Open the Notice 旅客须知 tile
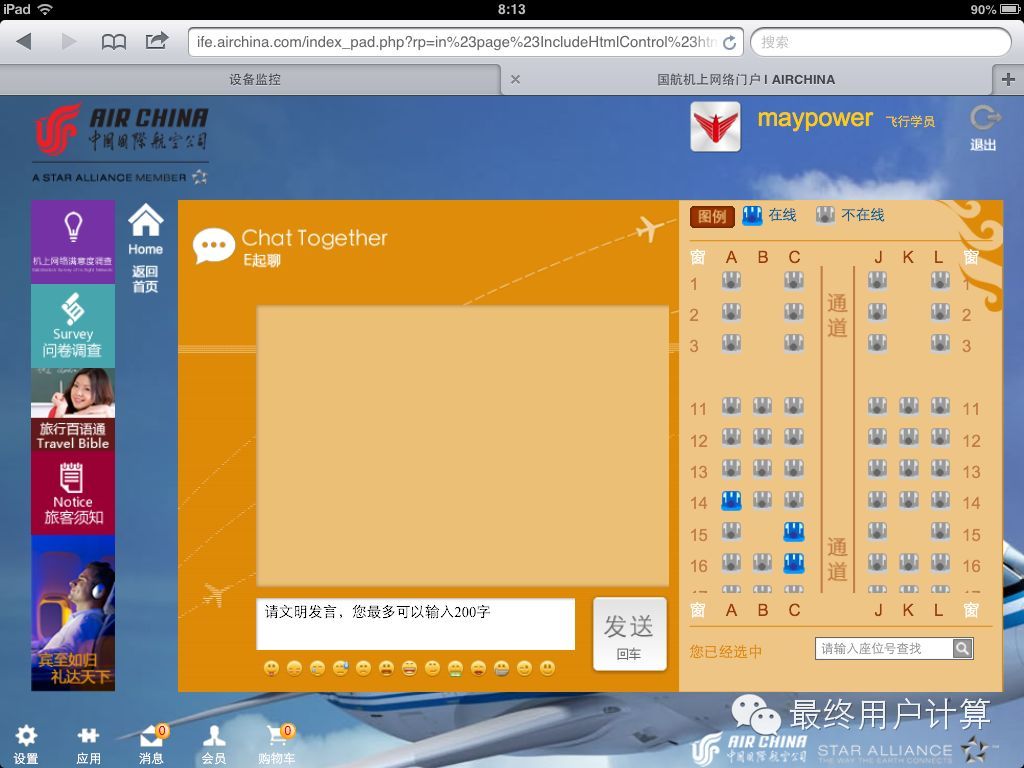The image size is (1024, 768). pyautogui.click(x=73, y=493)
